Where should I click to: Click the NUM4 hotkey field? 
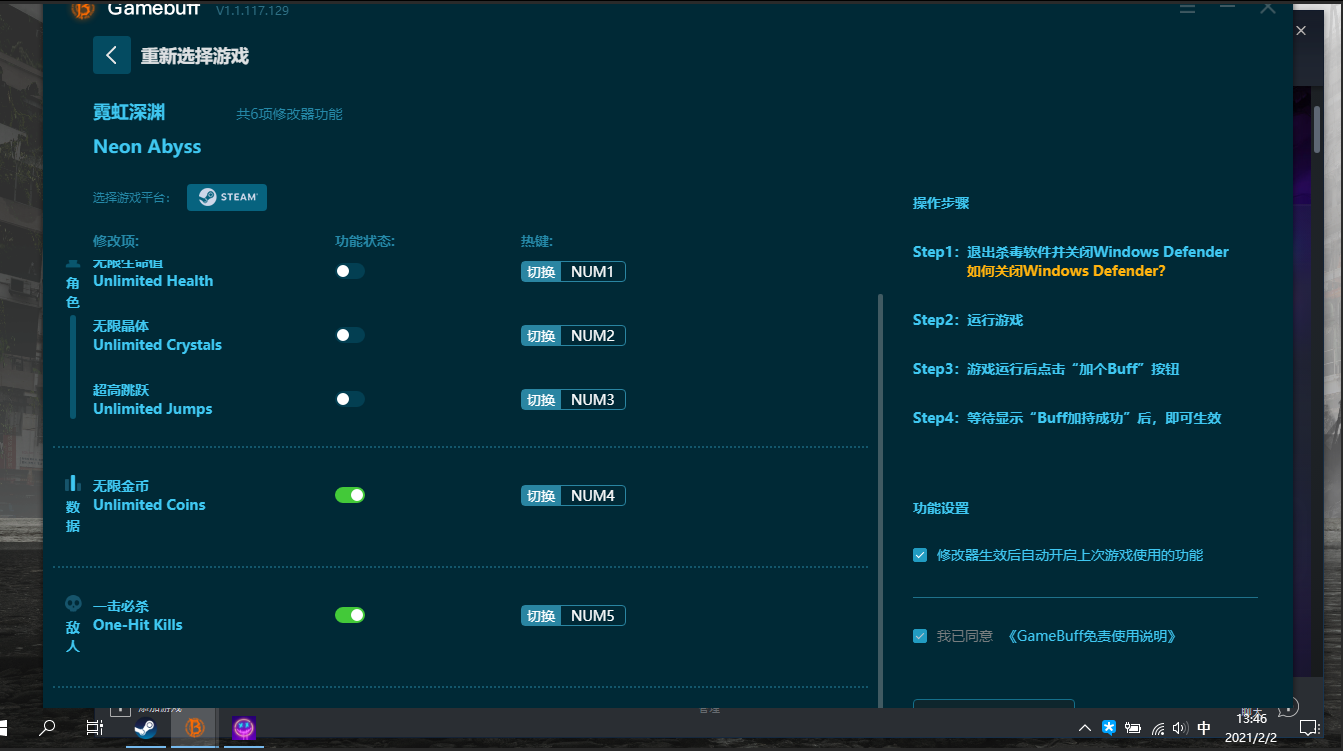tap(593, 496)
